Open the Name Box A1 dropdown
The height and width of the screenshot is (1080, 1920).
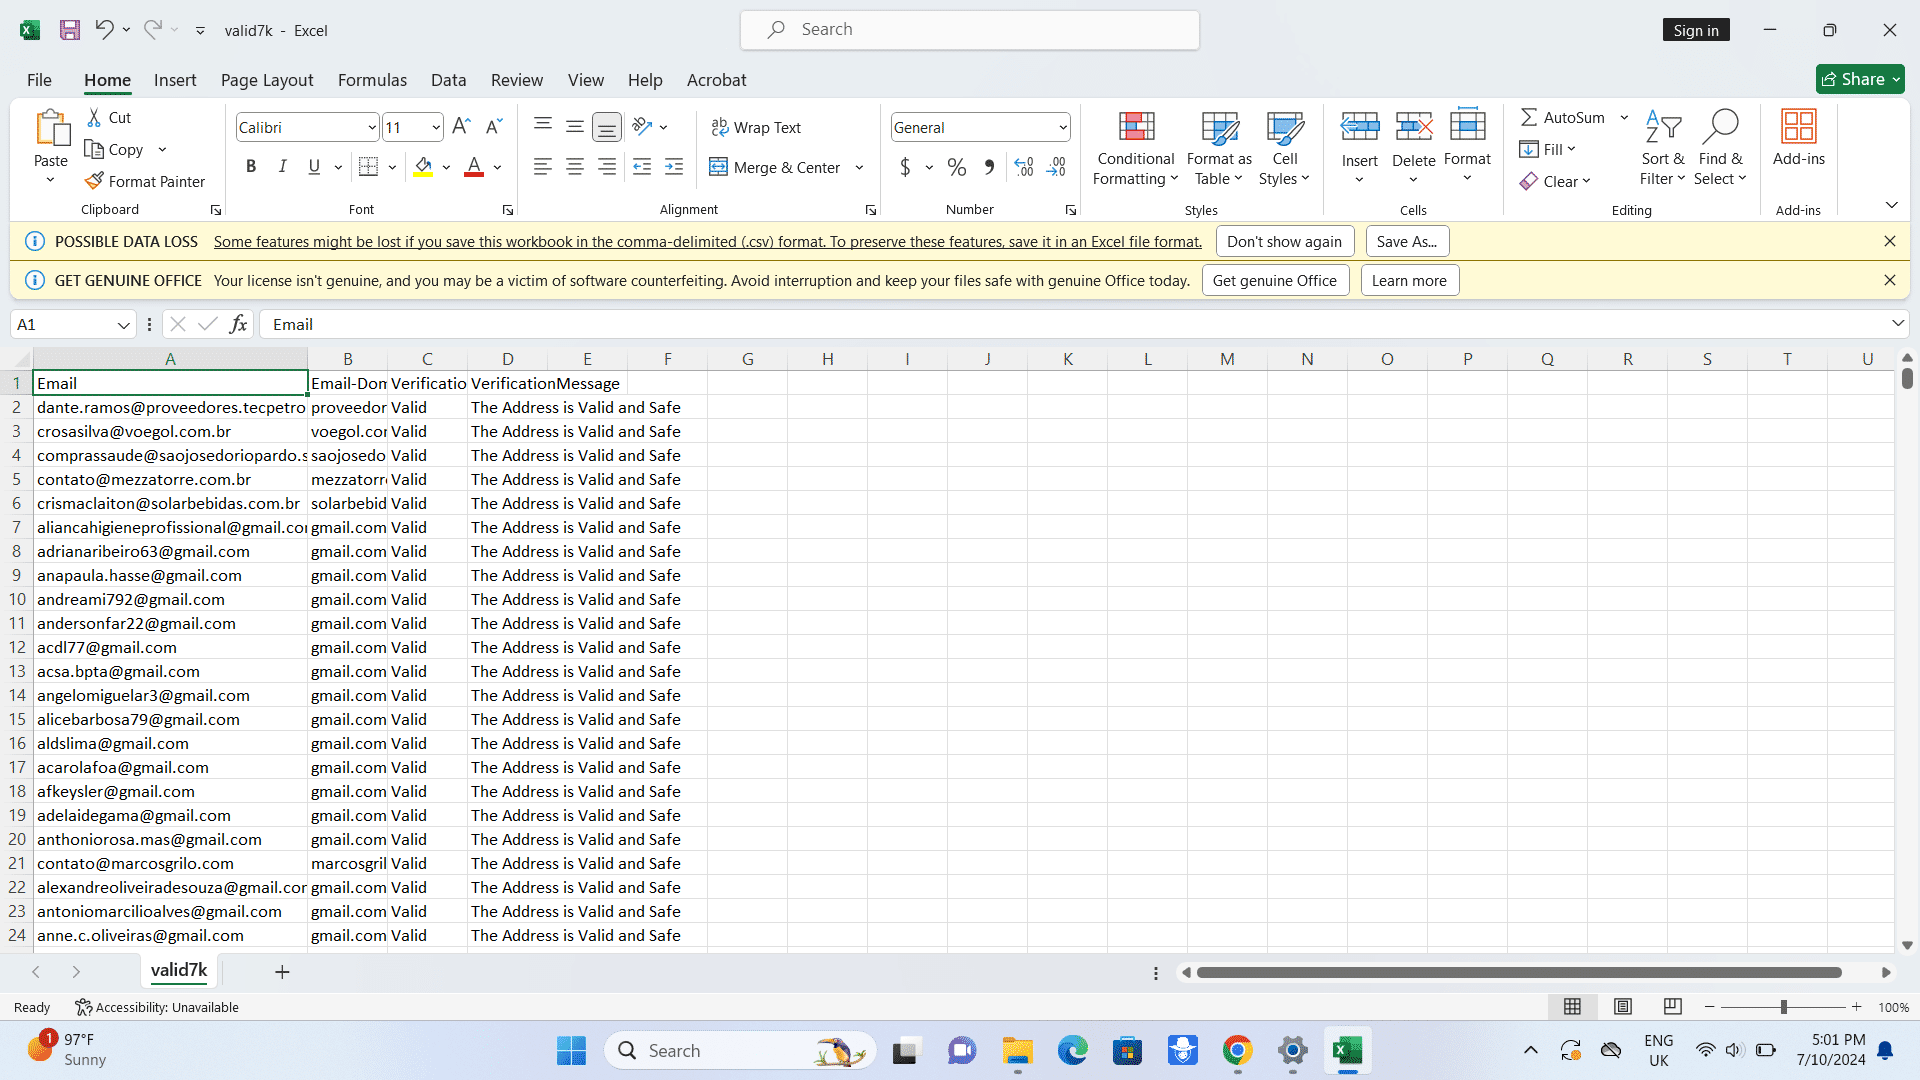click(x=123, y=325)
